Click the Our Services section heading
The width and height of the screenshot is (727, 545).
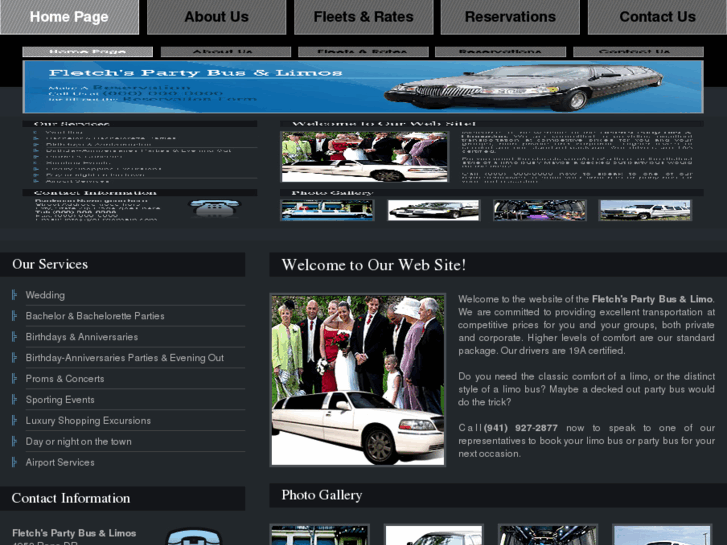tap(50, 264)
